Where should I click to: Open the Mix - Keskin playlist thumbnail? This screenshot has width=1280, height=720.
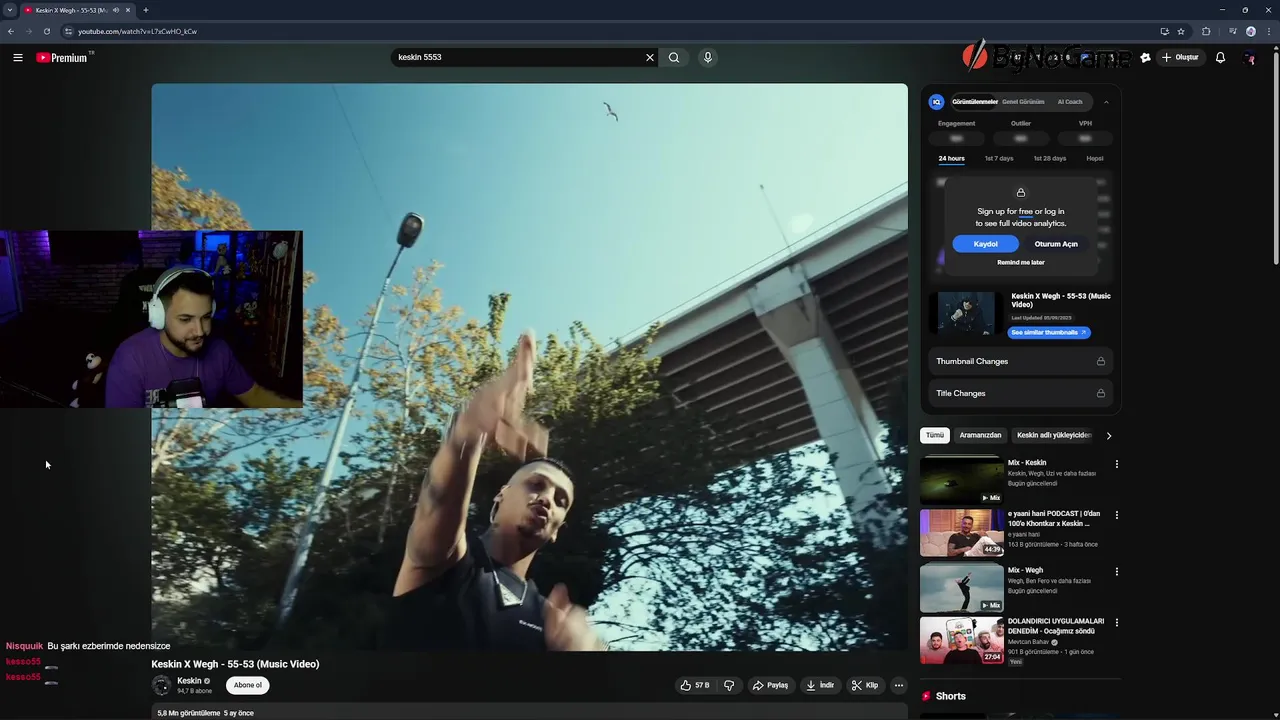coord(961,481)
